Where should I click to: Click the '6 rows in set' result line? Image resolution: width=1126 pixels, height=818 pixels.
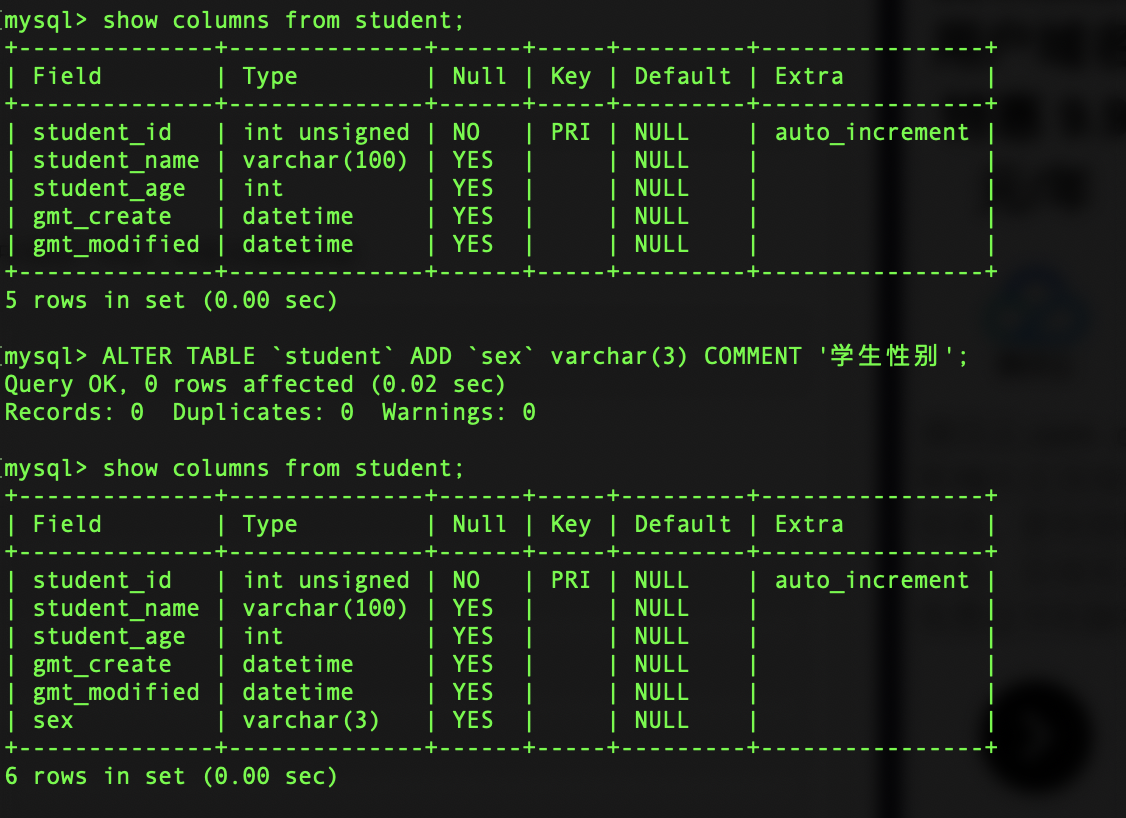[171, 776]
